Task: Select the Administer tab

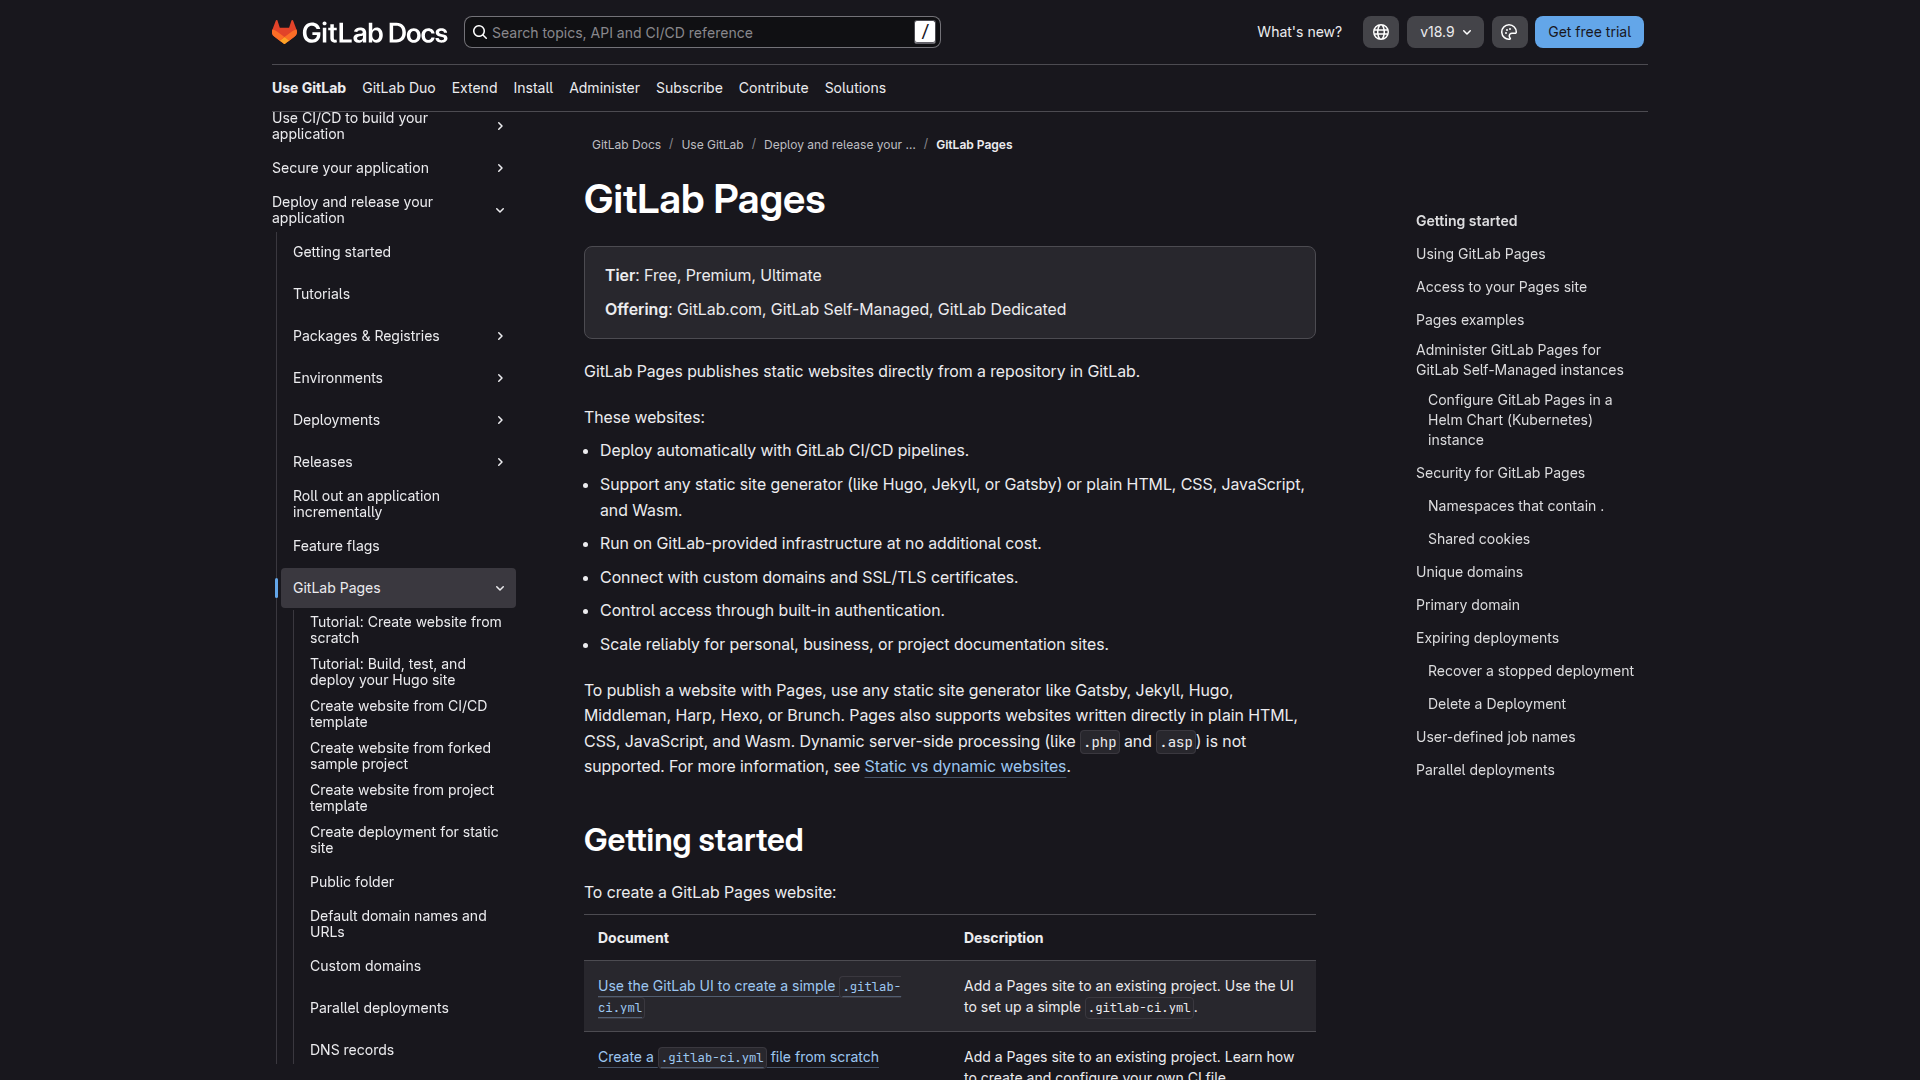Action: coord(604,88)
